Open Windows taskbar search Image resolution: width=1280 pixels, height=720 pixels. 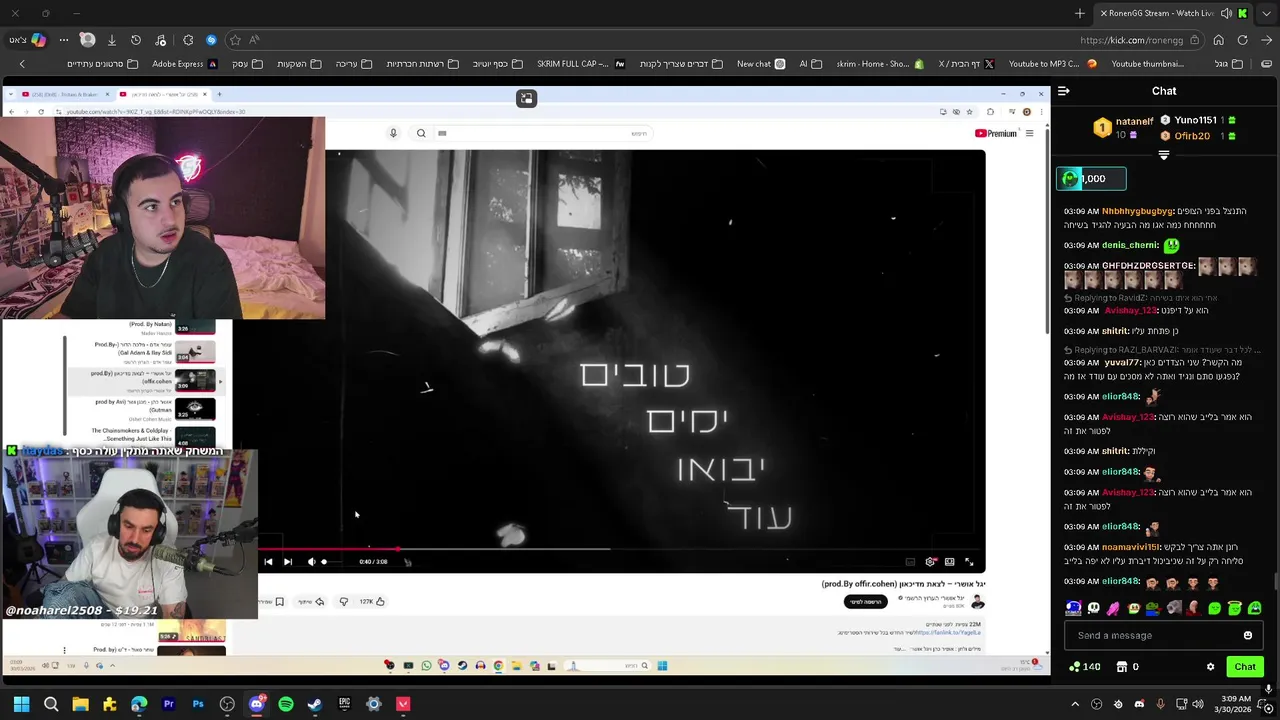[x=51, y=704]
